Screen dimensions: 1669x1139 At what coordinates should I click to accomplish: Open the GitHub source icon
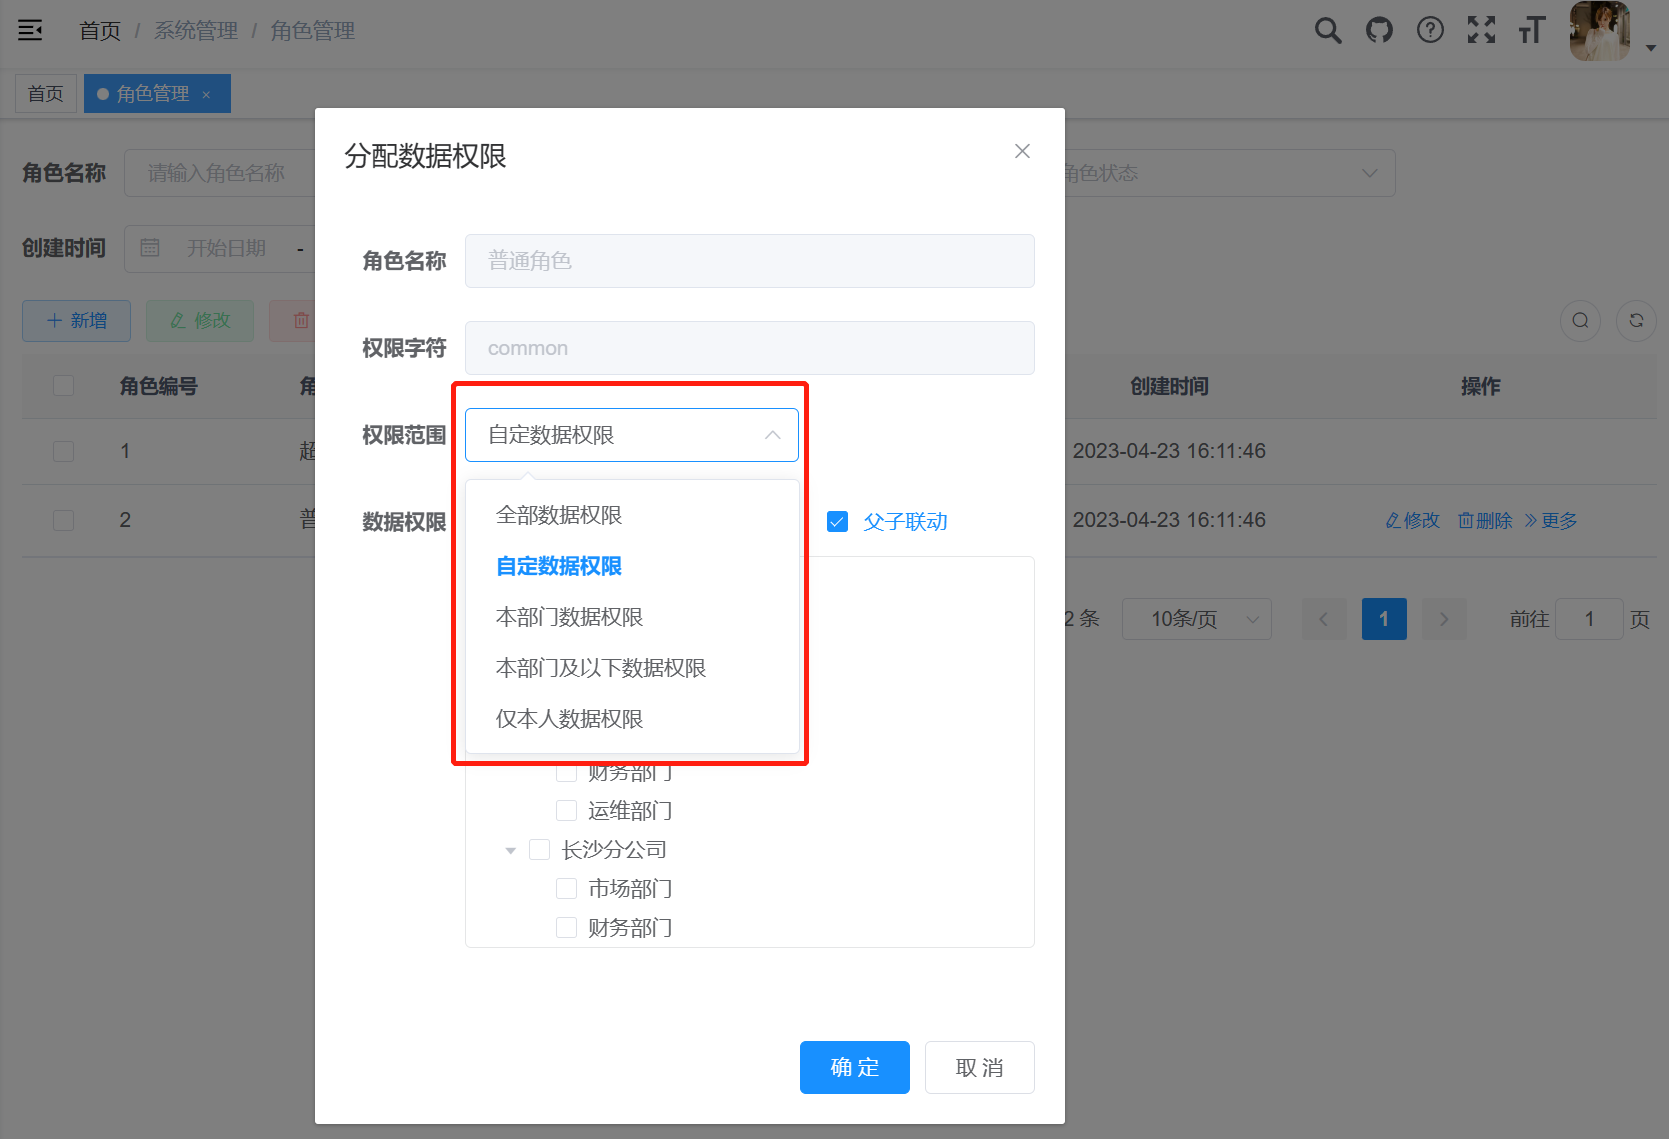click(1379, 30)
